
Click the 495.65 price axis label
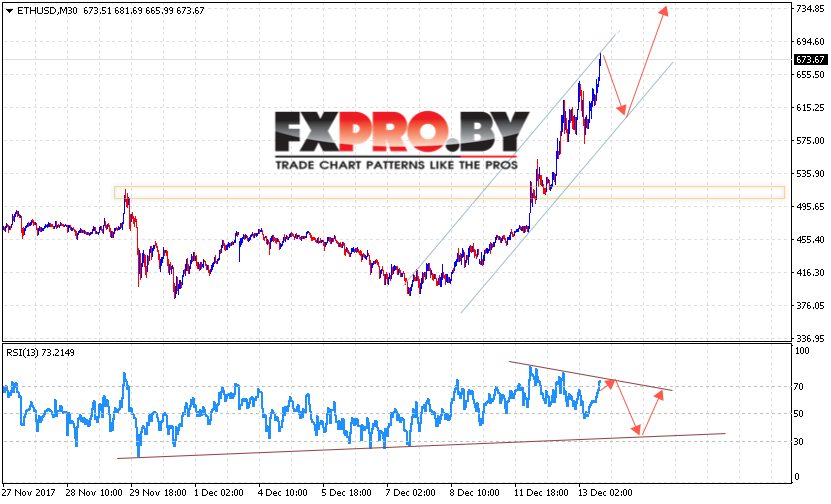pyautogui.click(x=810, y=207)
